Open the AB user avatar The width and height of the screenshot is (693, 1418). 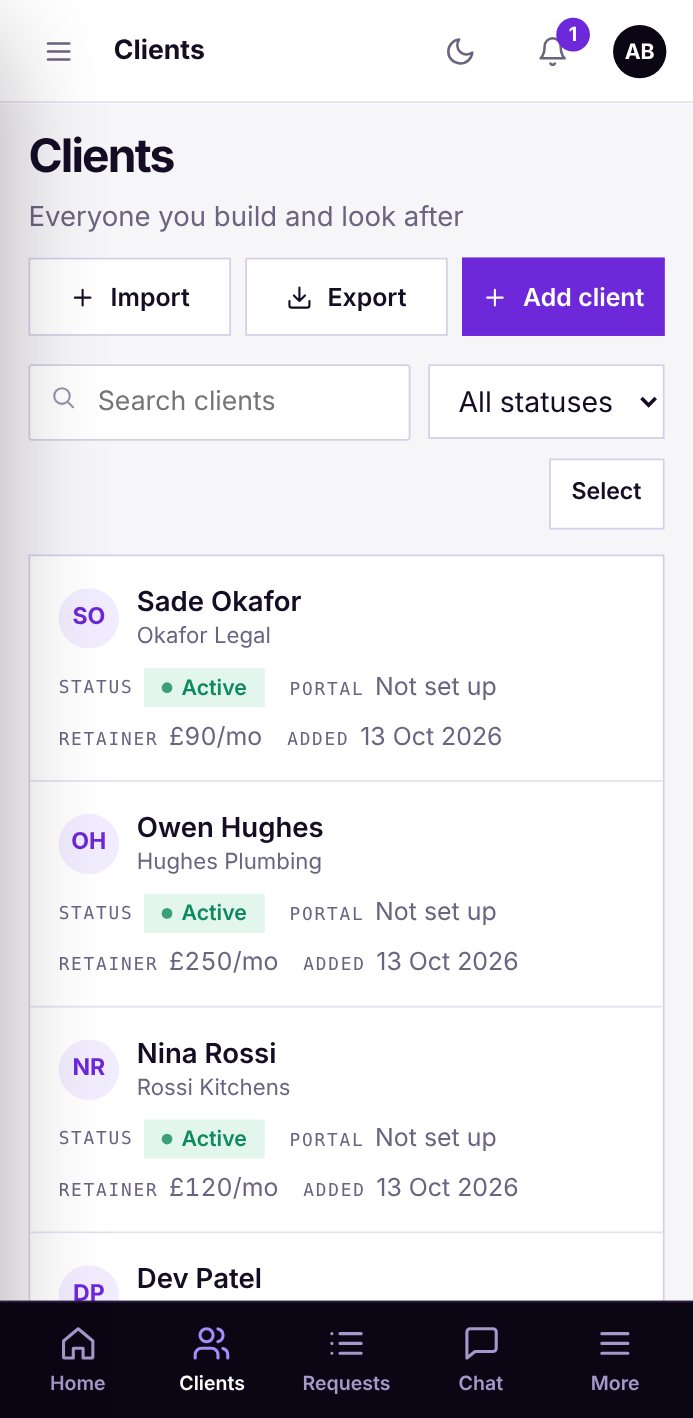click(639, 51)
